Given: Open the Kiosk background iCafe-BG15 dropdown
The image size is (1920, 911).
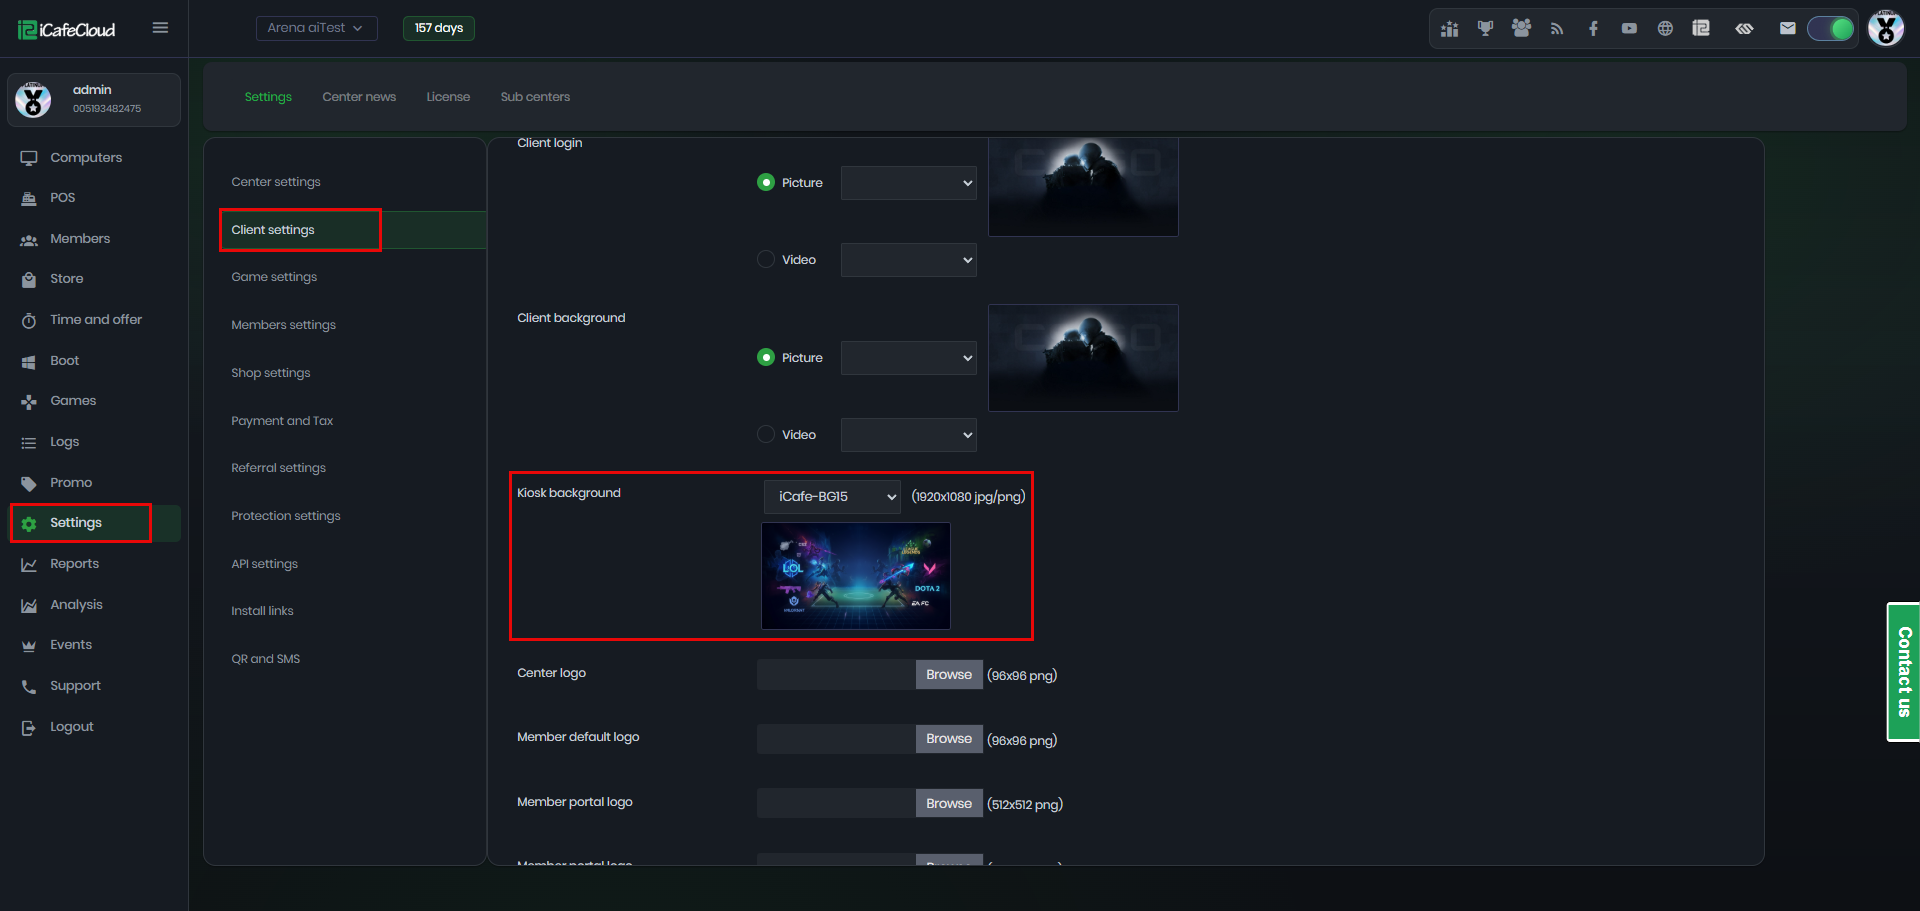Looking at the screenshot, I should click(x=832, y=497).
